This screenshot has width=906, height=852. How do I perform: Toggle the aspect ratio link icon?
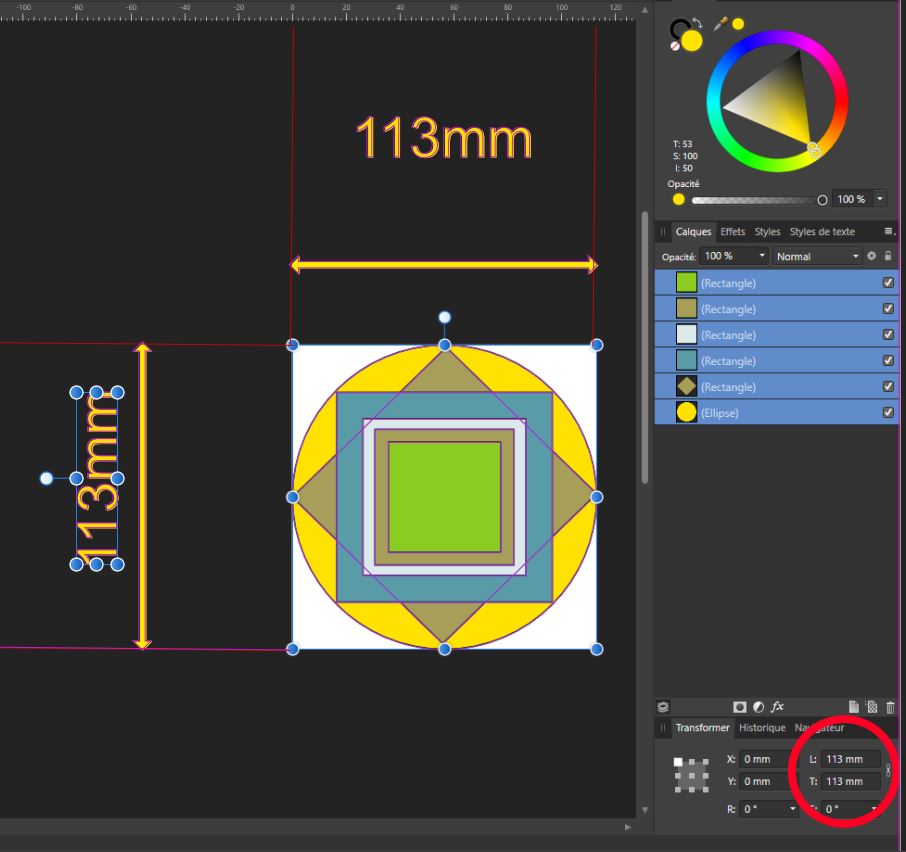click(x=888, y=770)
